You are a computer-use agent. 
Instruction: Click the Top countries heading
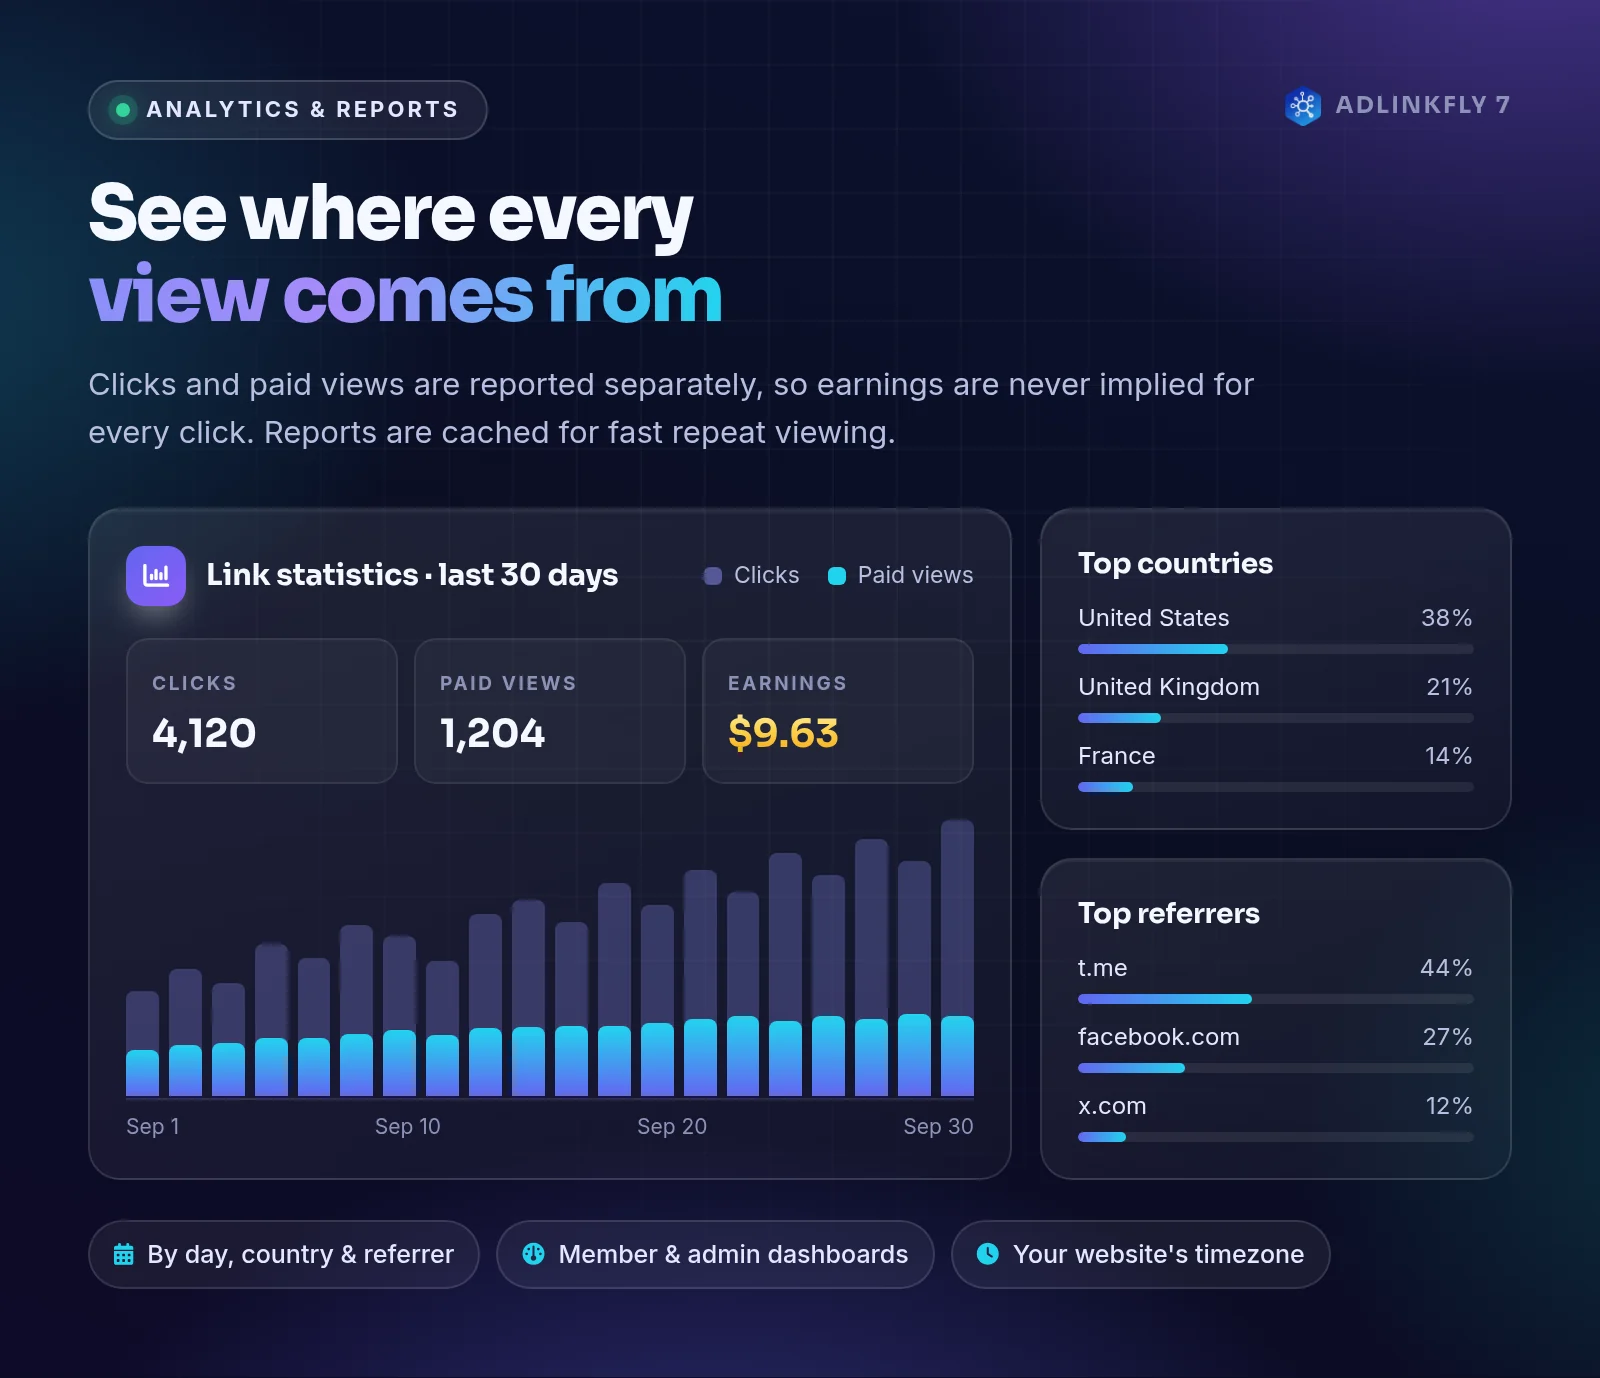click(1176, 564)
